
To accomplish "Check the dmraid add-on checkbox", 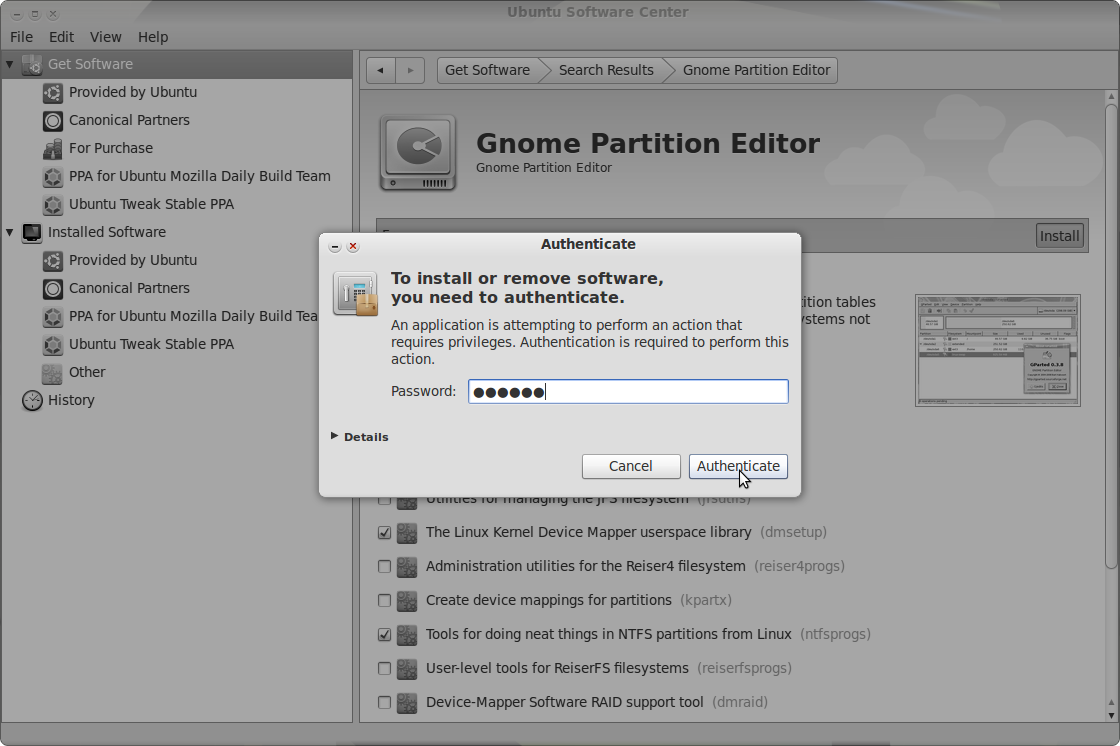I will [x=384, y=702].
